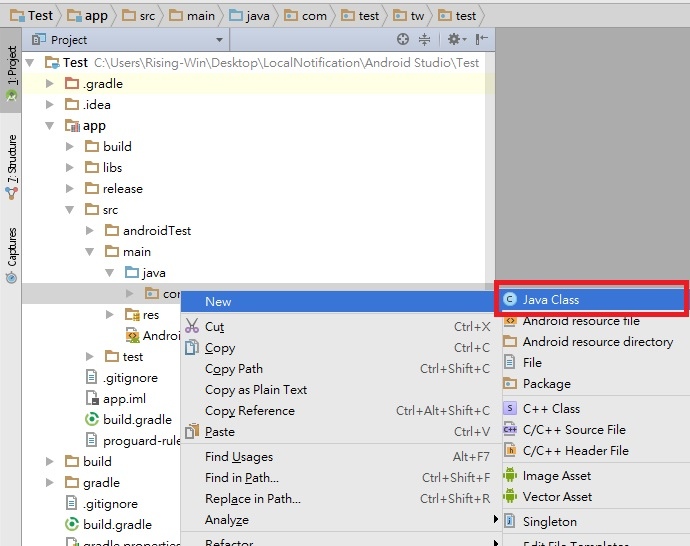
Task: Choose Copy as Plain Text
Action: point(338,390)
